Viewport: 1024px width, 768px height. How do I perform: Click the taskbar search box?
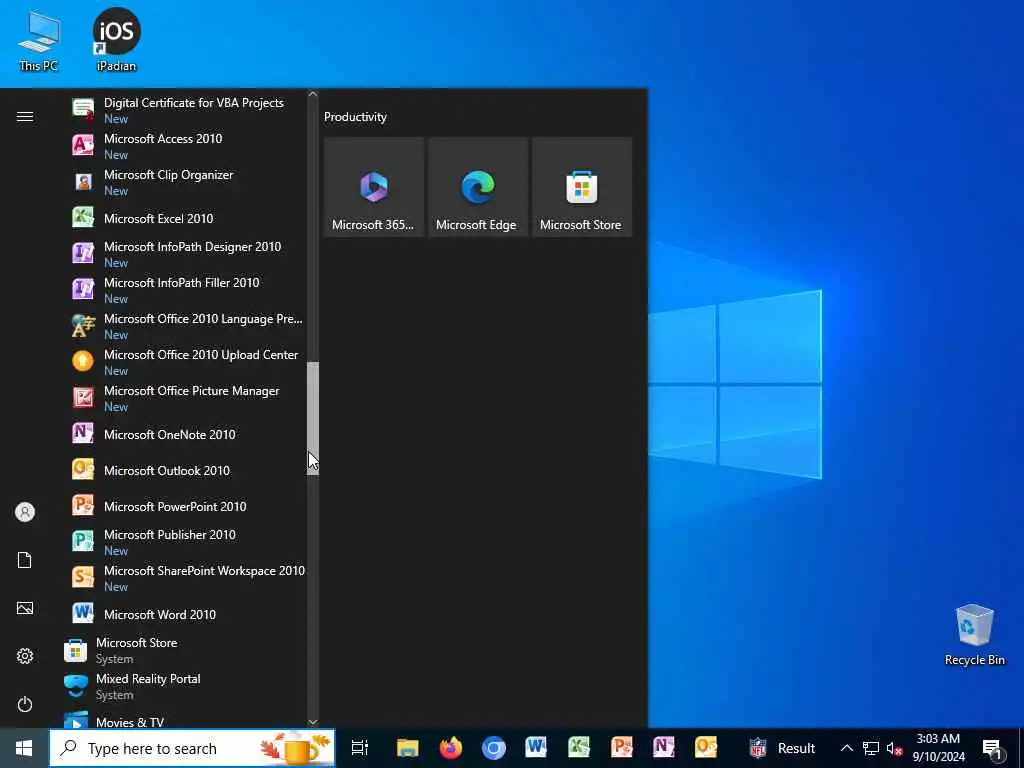click(192, 748)
